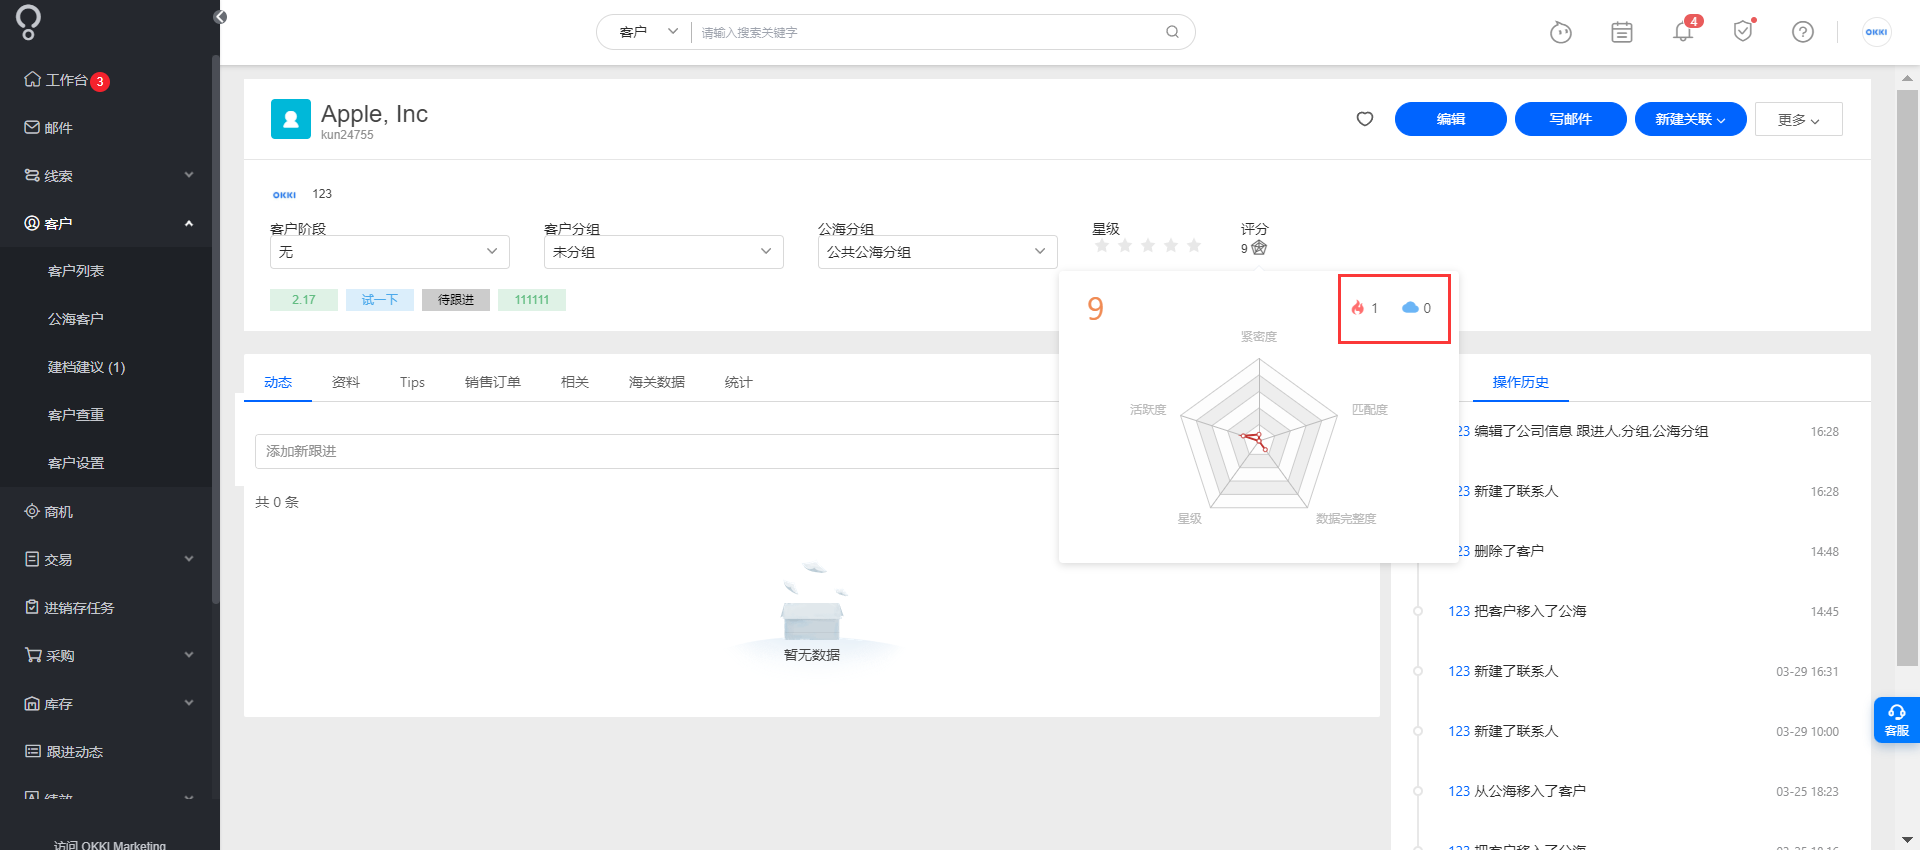
Task: Favorite Apple, Inc with the heart icon
Action: click(x=1365, y=119)
